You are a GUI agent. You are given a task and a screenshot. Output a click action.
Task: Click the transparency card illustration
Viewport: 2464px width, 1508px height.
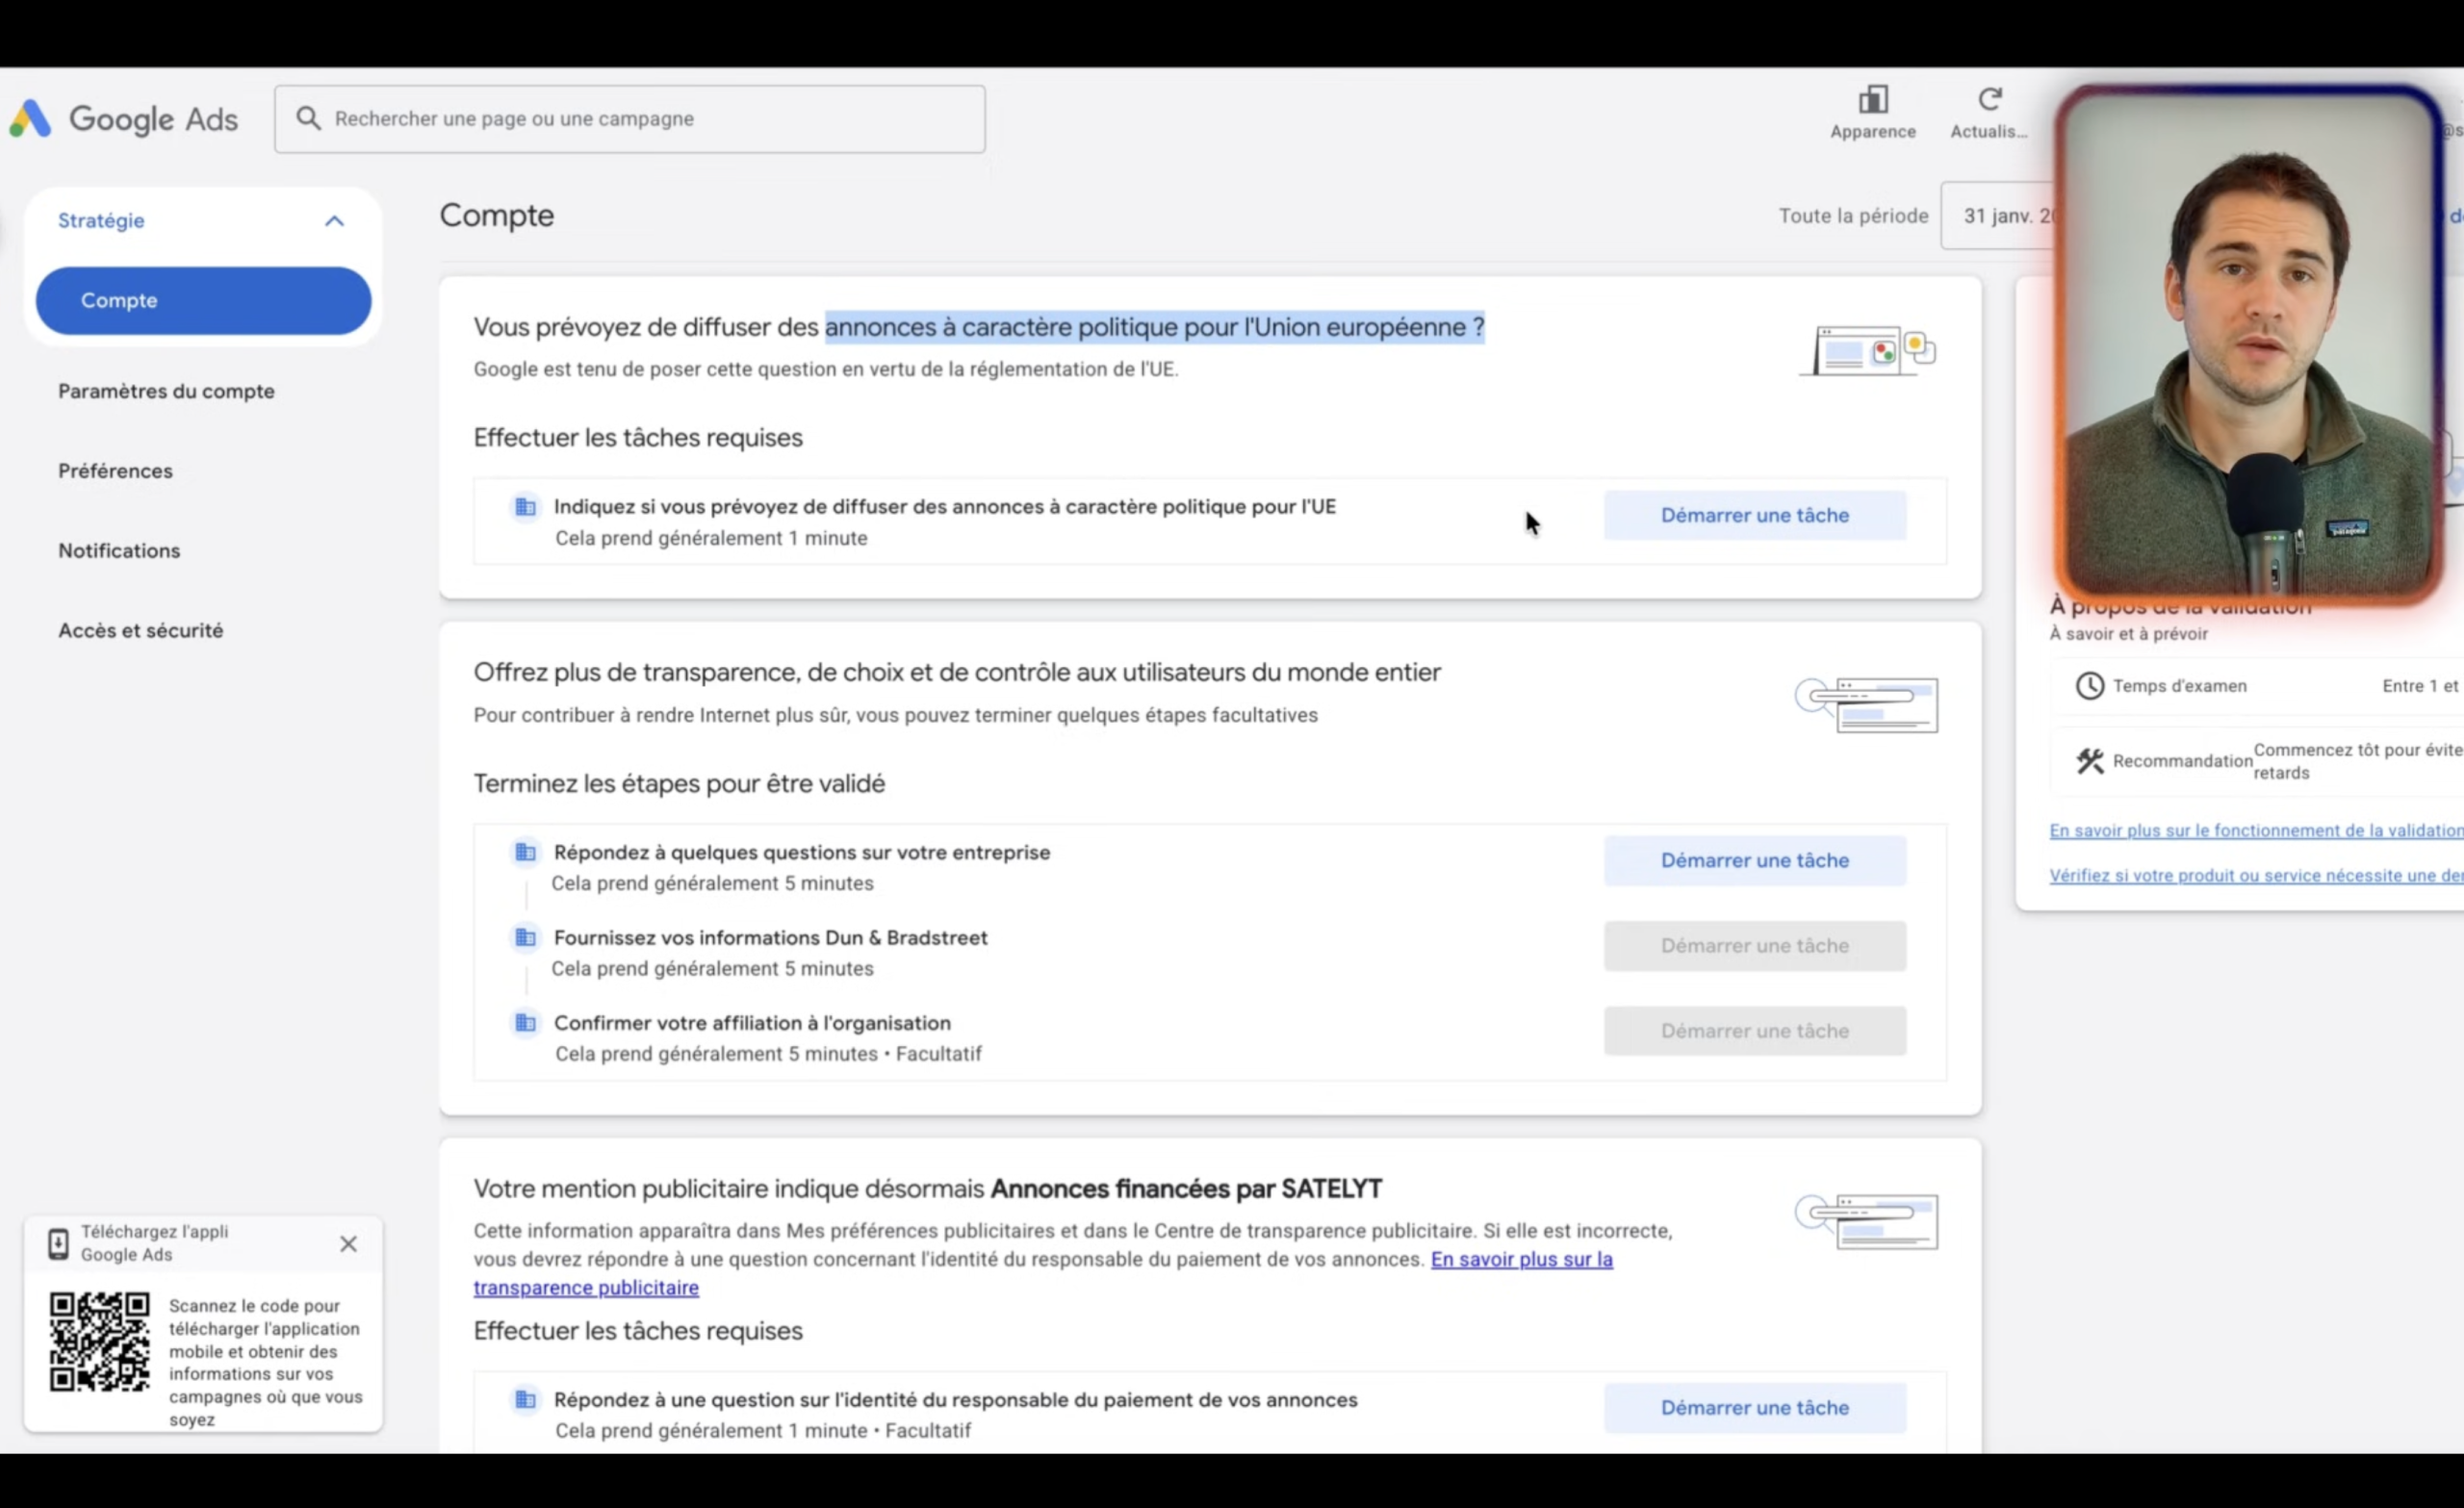[1866, 705]
